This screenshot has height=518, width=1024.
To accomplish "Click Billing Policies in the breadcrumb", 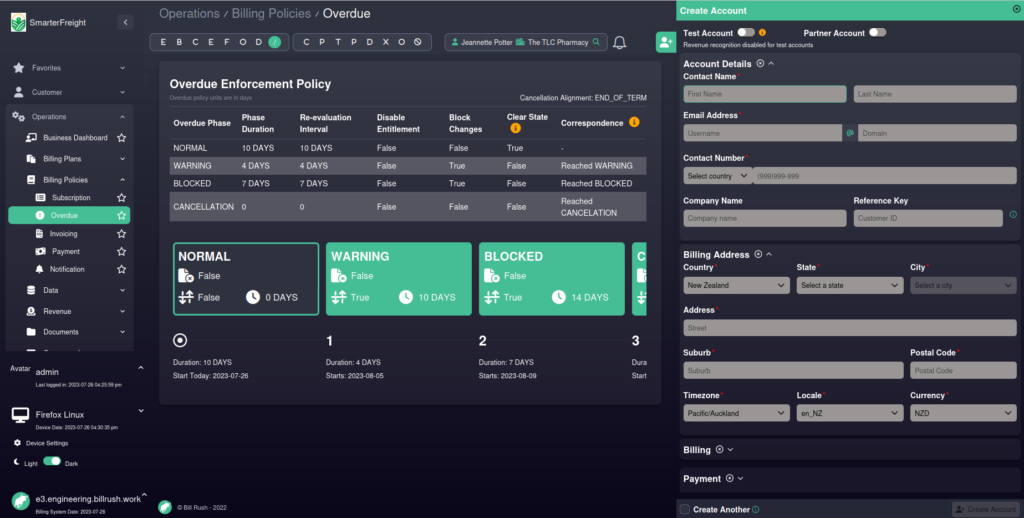I will 271,14.
